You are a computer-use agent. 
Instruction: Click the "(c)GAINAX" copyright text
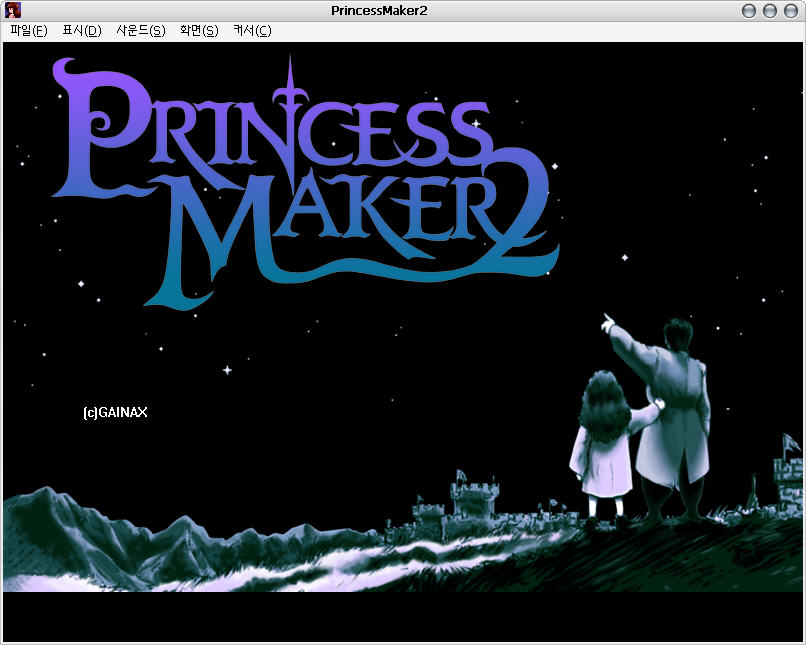pos(115,412)
